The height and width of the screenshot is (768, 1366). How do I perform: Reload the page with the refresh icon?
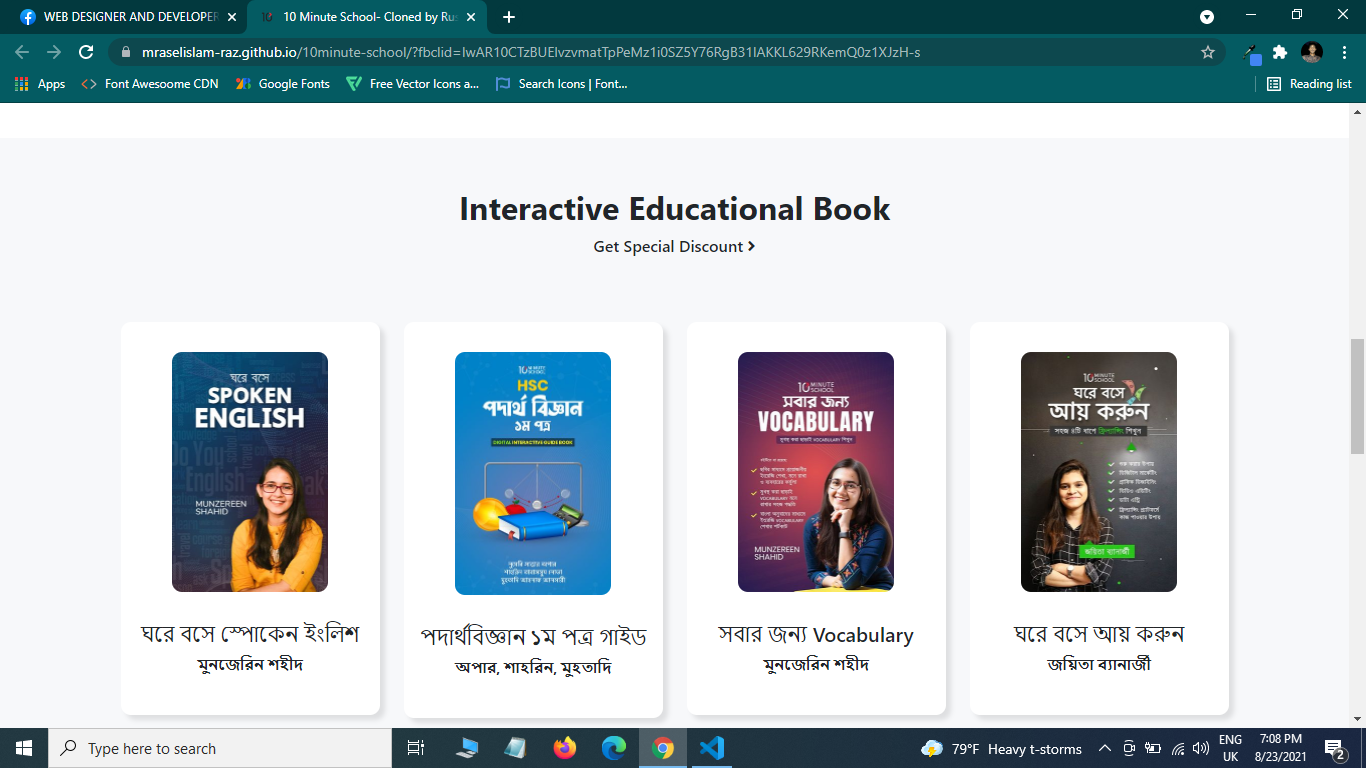pyautogui.click(x=86, y=52)
